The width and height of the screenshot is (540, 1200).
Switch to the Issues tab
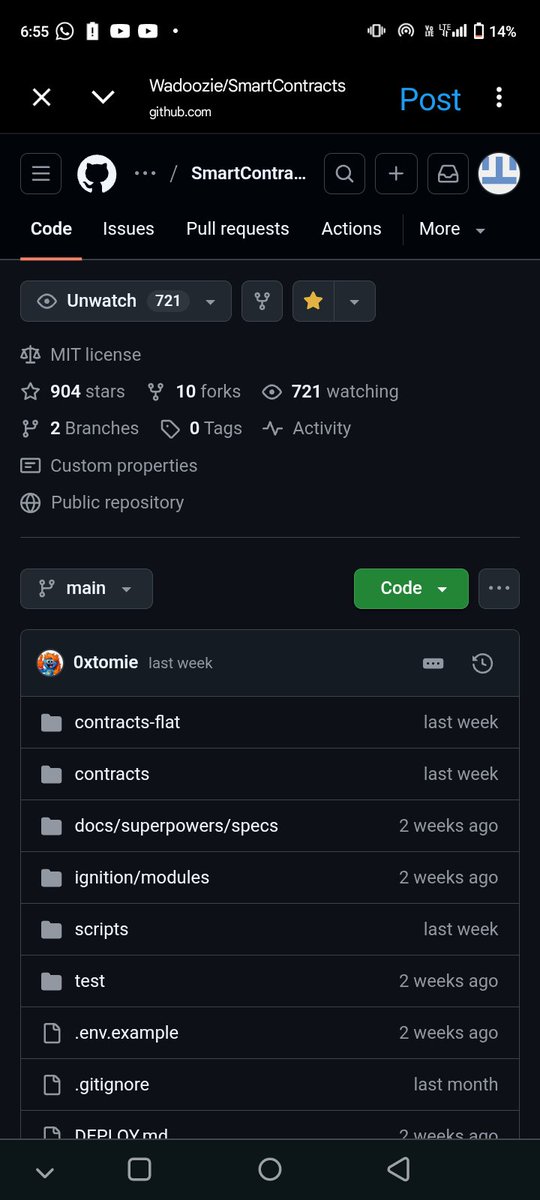coord(128,229)
